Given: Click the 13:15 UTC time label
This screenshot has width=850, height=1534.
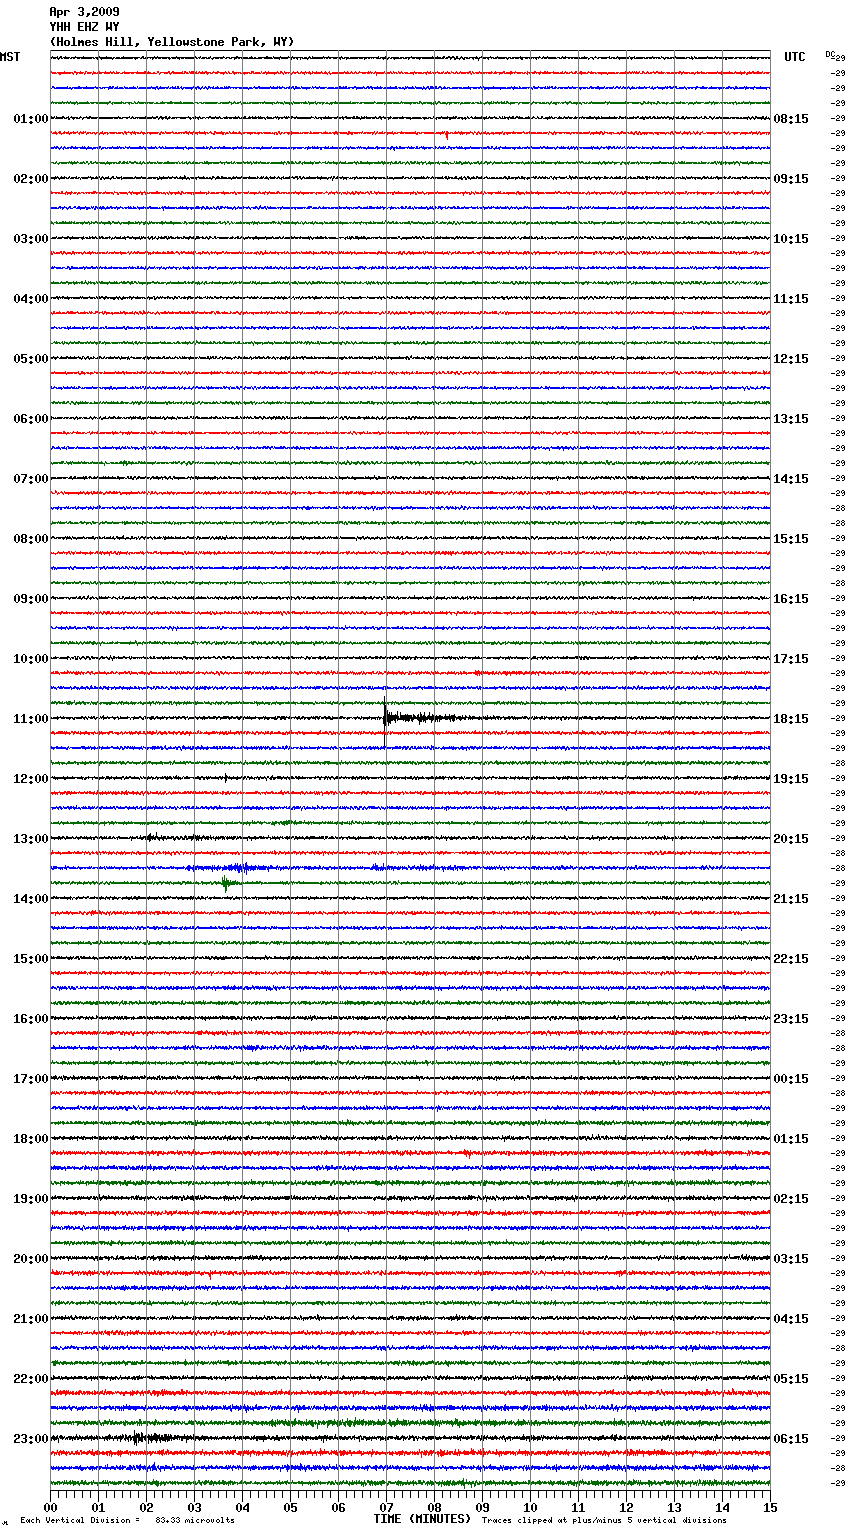Looking at the screenshot, I should point(791,419).
